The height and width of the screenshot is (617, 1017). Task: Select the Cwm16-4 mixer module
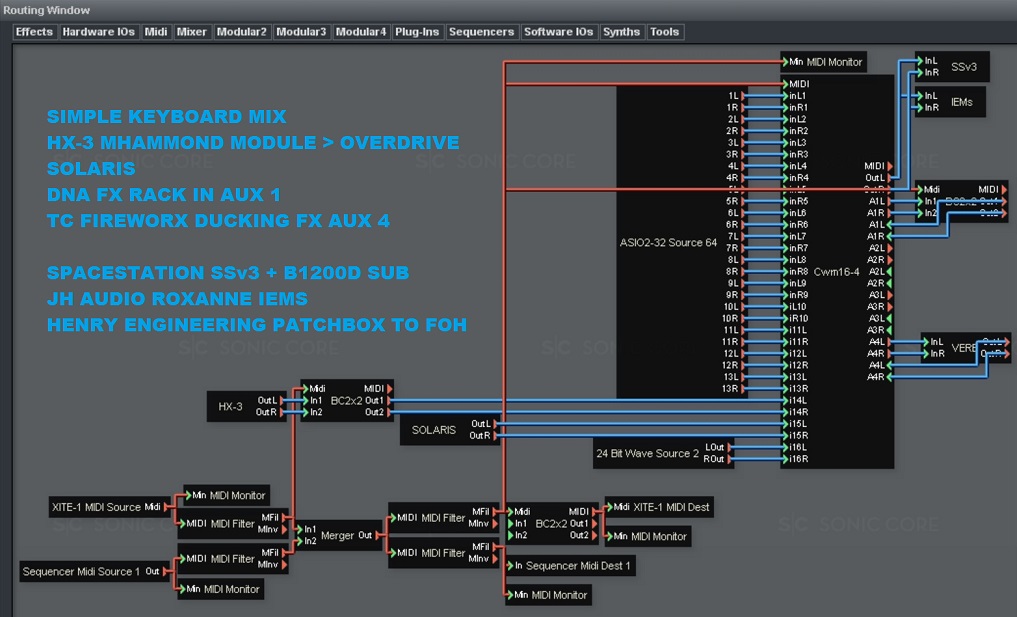point(837,272)
